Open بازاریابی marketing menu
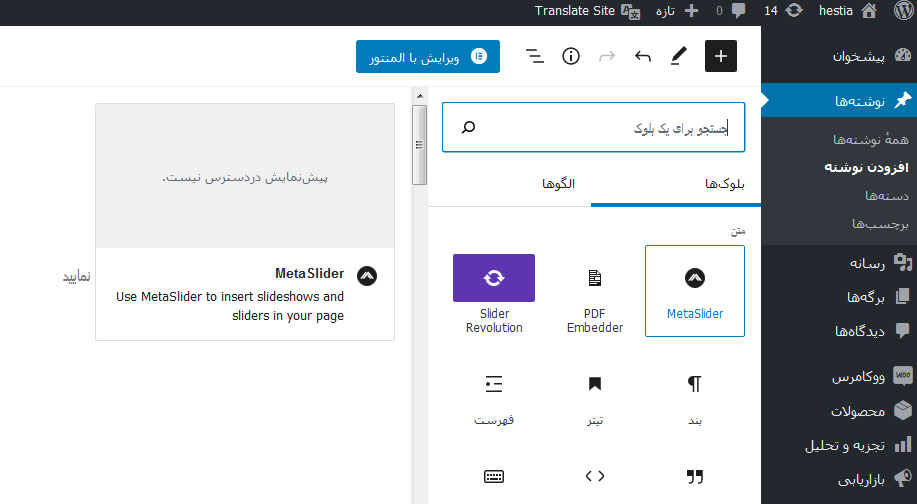Image resolution: width=917 pixels, height=504 pixels. point(839,479)
